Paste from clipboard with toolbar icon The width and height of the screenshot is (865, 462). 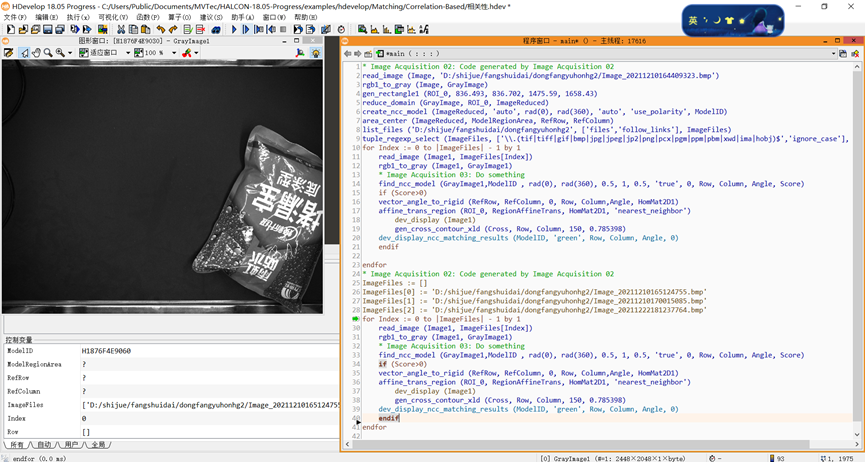tap(146, 29)
